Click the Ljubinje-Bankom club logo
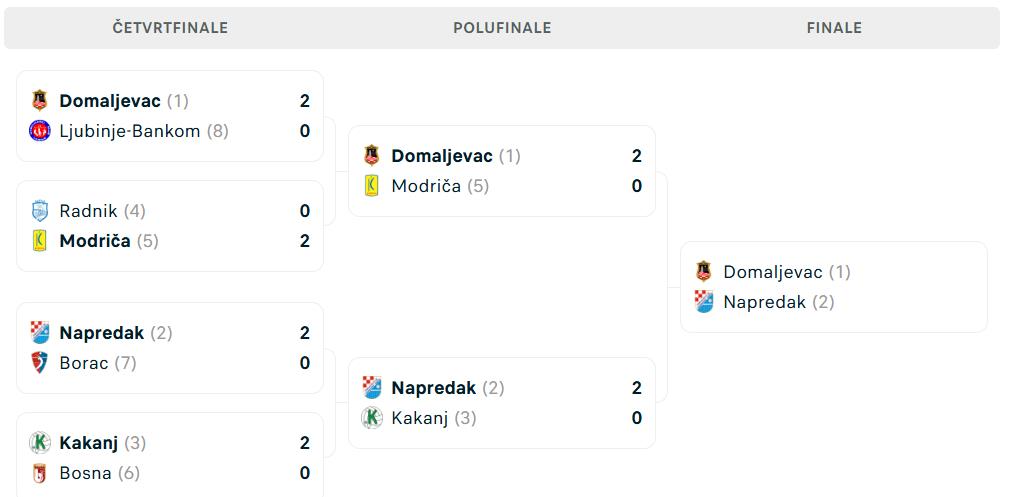This screenshot has width=1009, height=497. (x=40, y=131)
